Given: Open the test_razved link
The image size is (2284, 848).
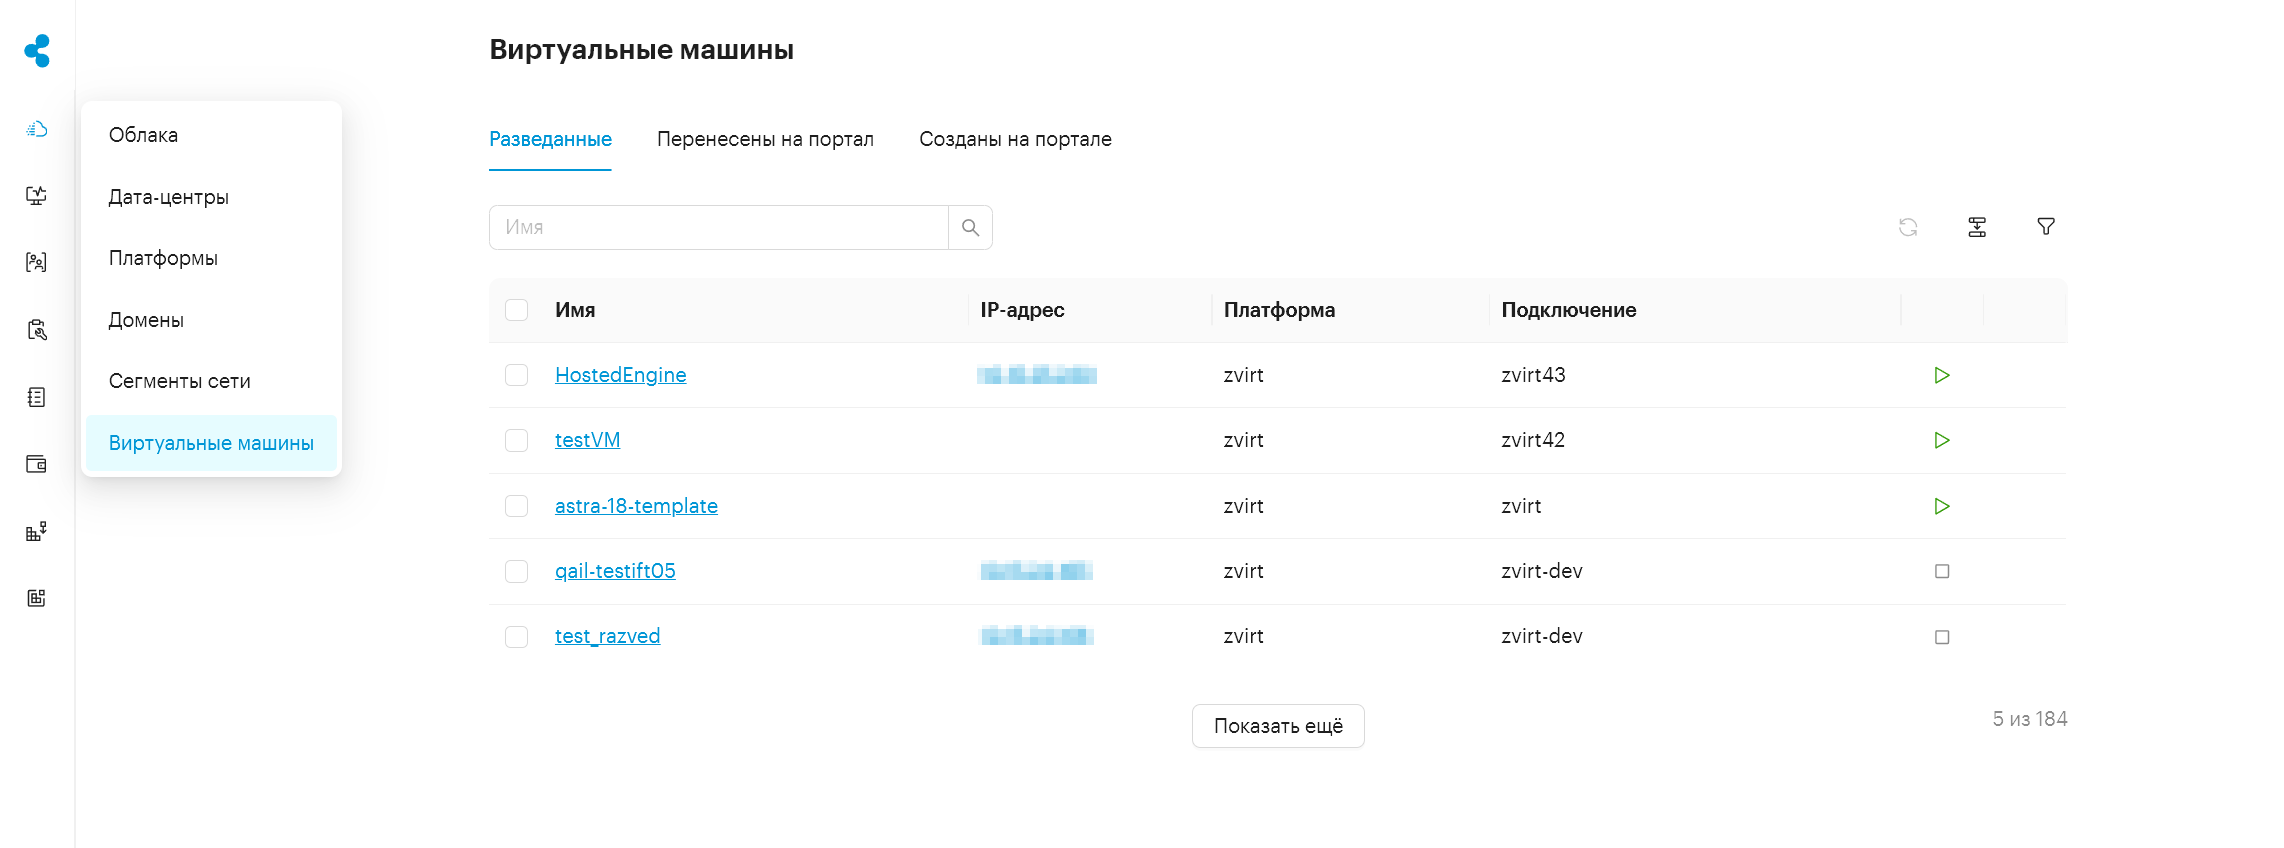Looking at the screenshot, I should [x=607, y=636].
